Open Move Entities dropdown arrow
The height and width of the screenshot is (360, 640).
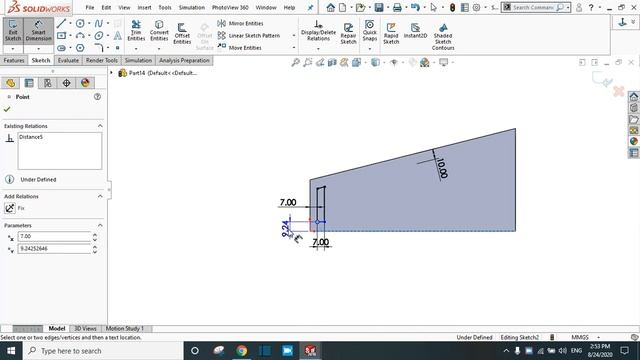point(293,48)
